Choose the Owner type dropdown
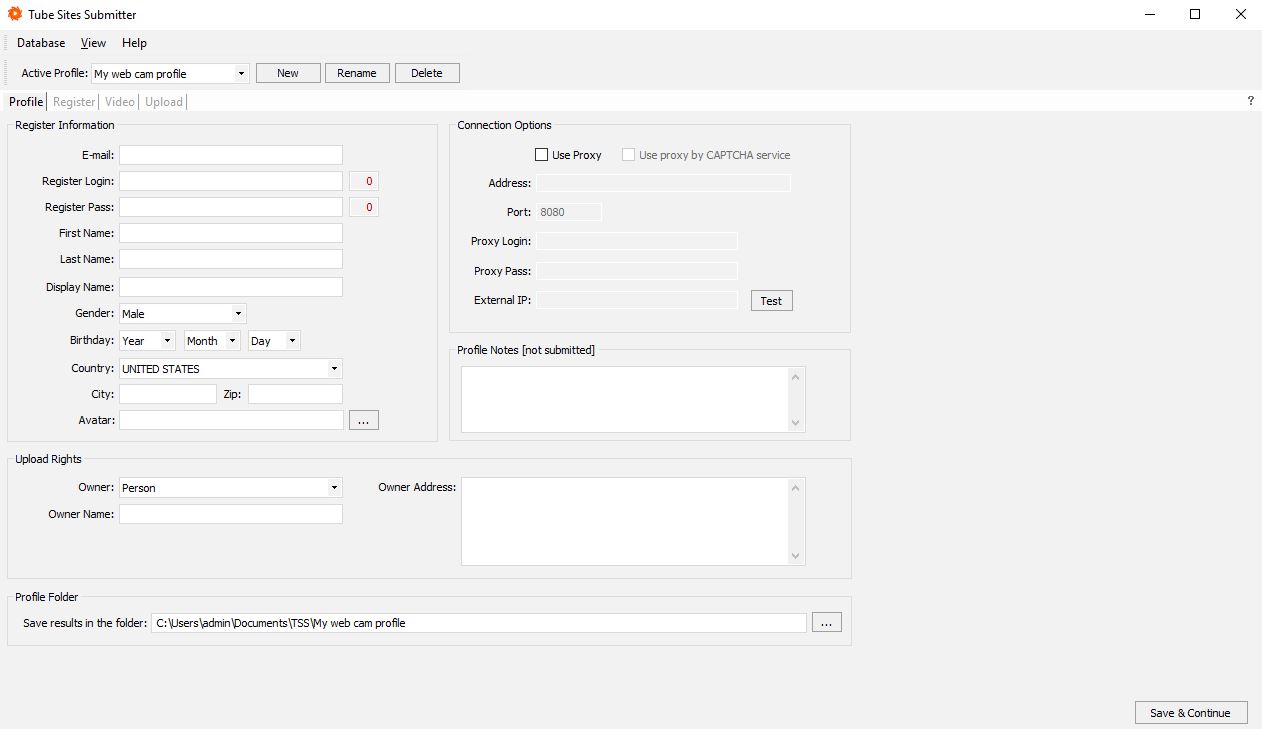 tap(334, 488)
